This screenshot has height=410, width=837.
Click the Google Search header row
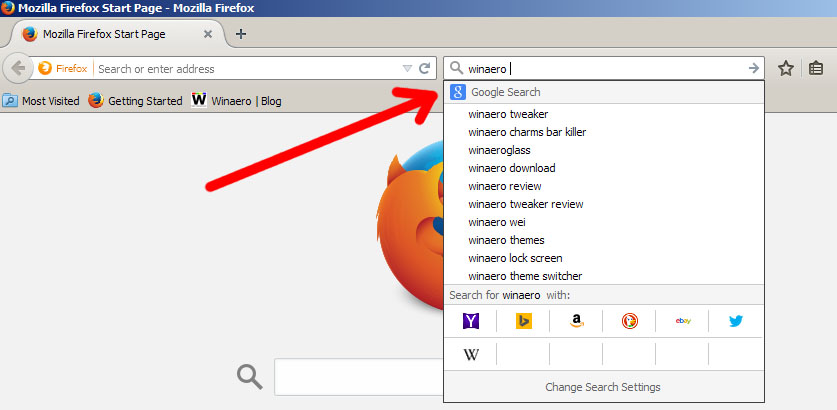(604, 92)
